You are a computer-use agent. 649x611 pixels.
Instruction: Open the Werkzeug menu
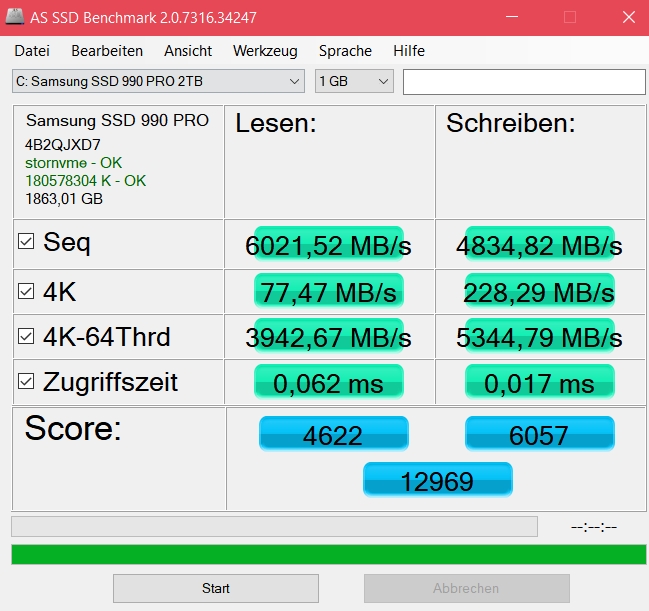coord(265,51)
